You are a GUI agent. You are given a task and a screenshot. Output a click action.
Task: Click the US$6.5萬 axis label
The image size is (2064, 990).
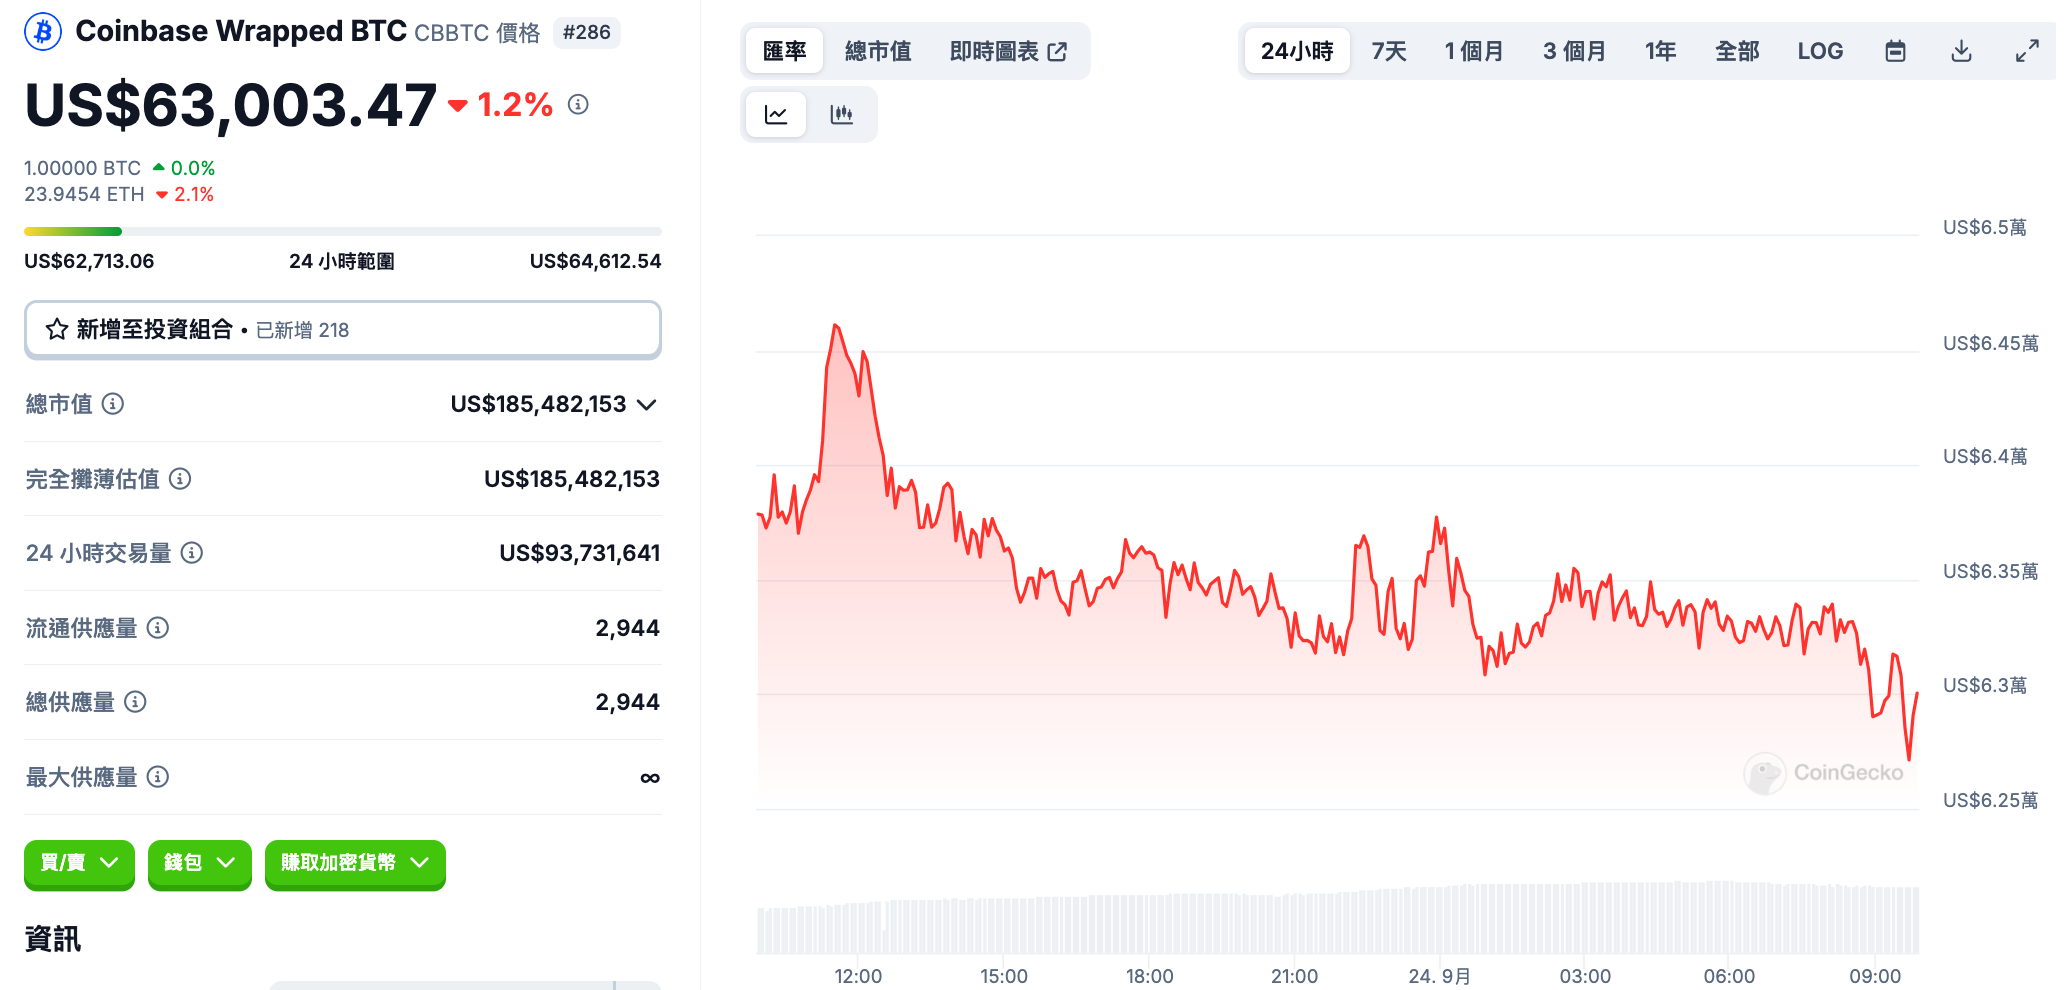1985,227
